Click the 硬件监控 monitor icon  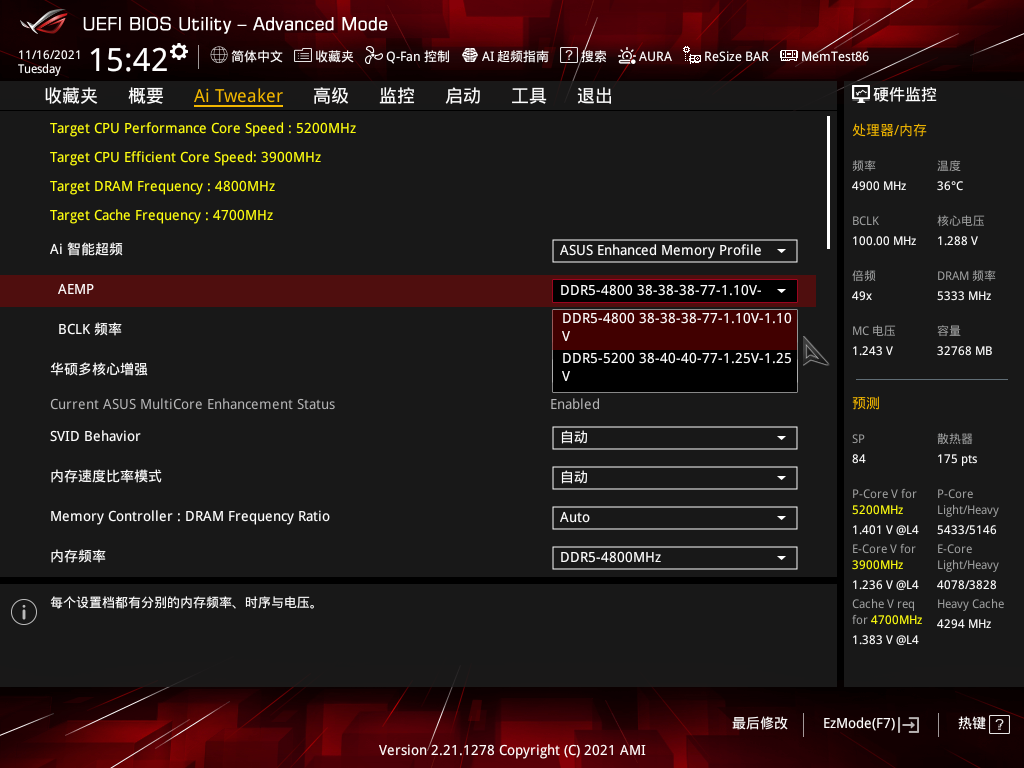[861, 95]
